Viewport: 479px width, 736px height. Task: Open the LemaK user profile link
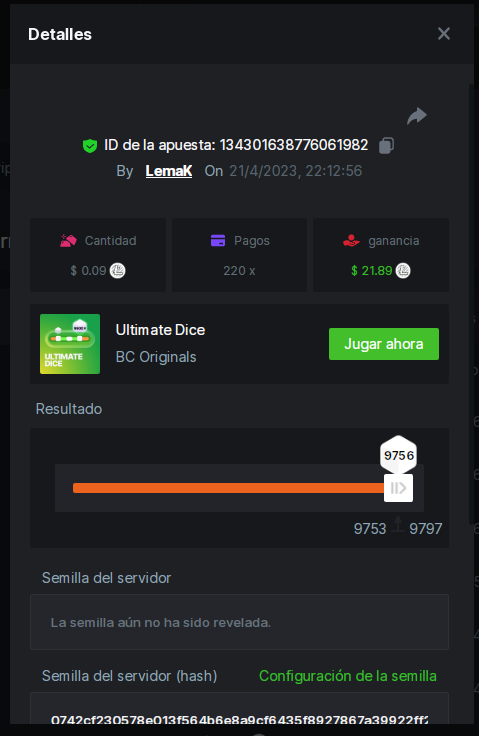[x=169, y=171]
